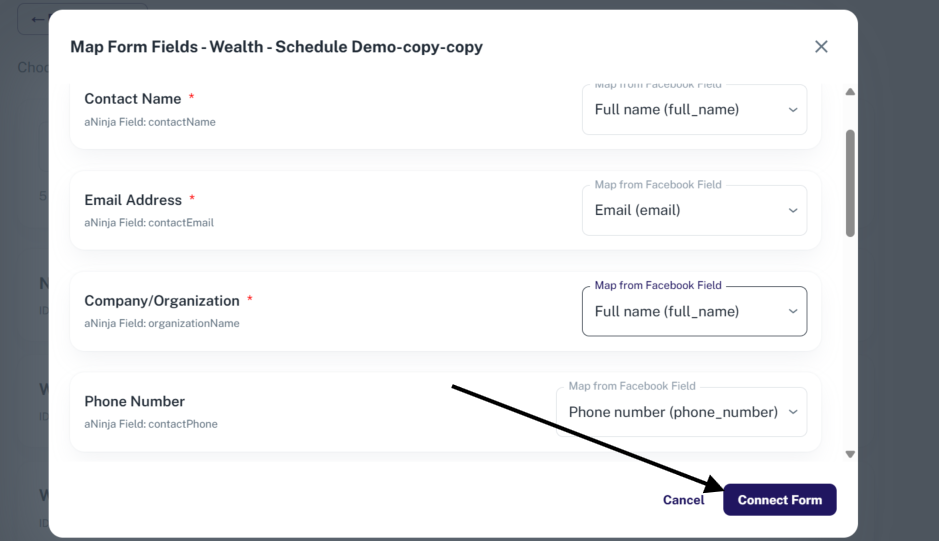Close the Map Form Fields dialog
The image size is (939, 541).
tap(821, 47)
